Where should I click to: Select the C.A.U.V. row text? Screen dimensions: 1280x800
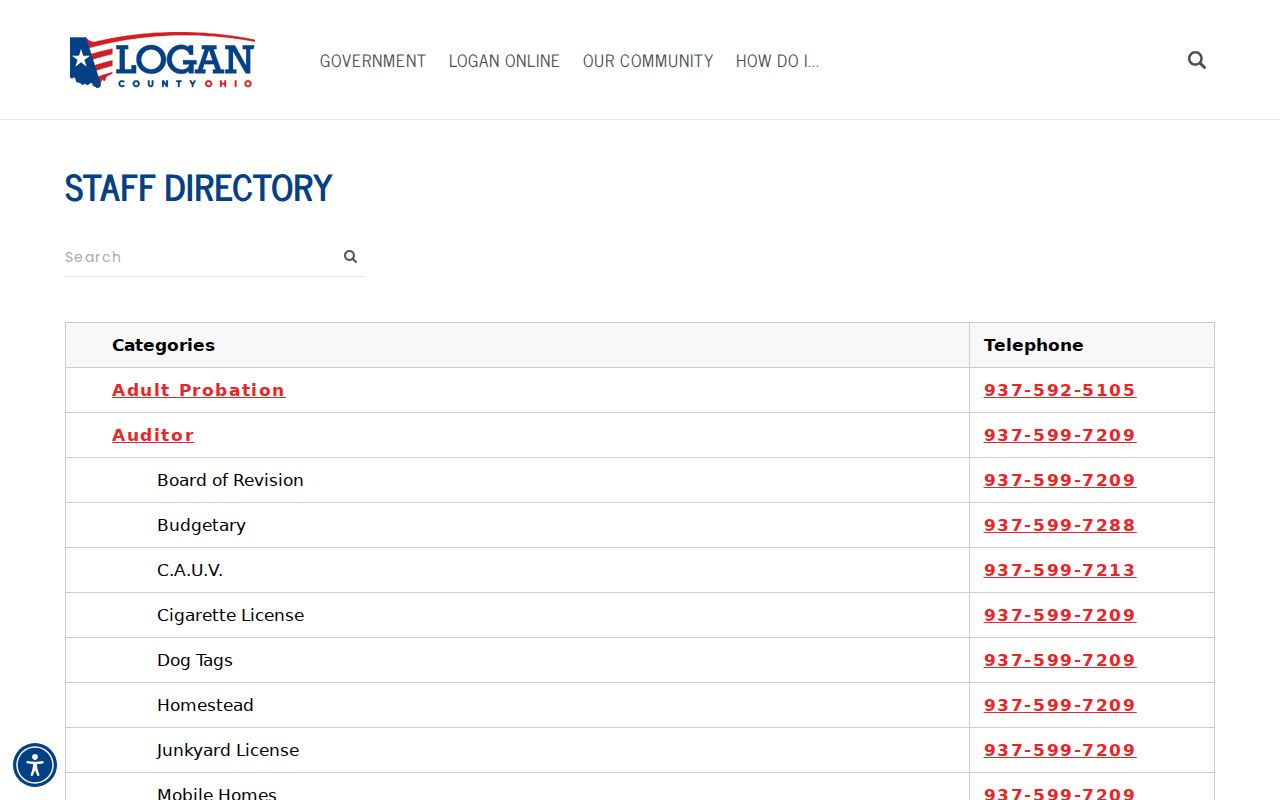click(x=190, y=570)
